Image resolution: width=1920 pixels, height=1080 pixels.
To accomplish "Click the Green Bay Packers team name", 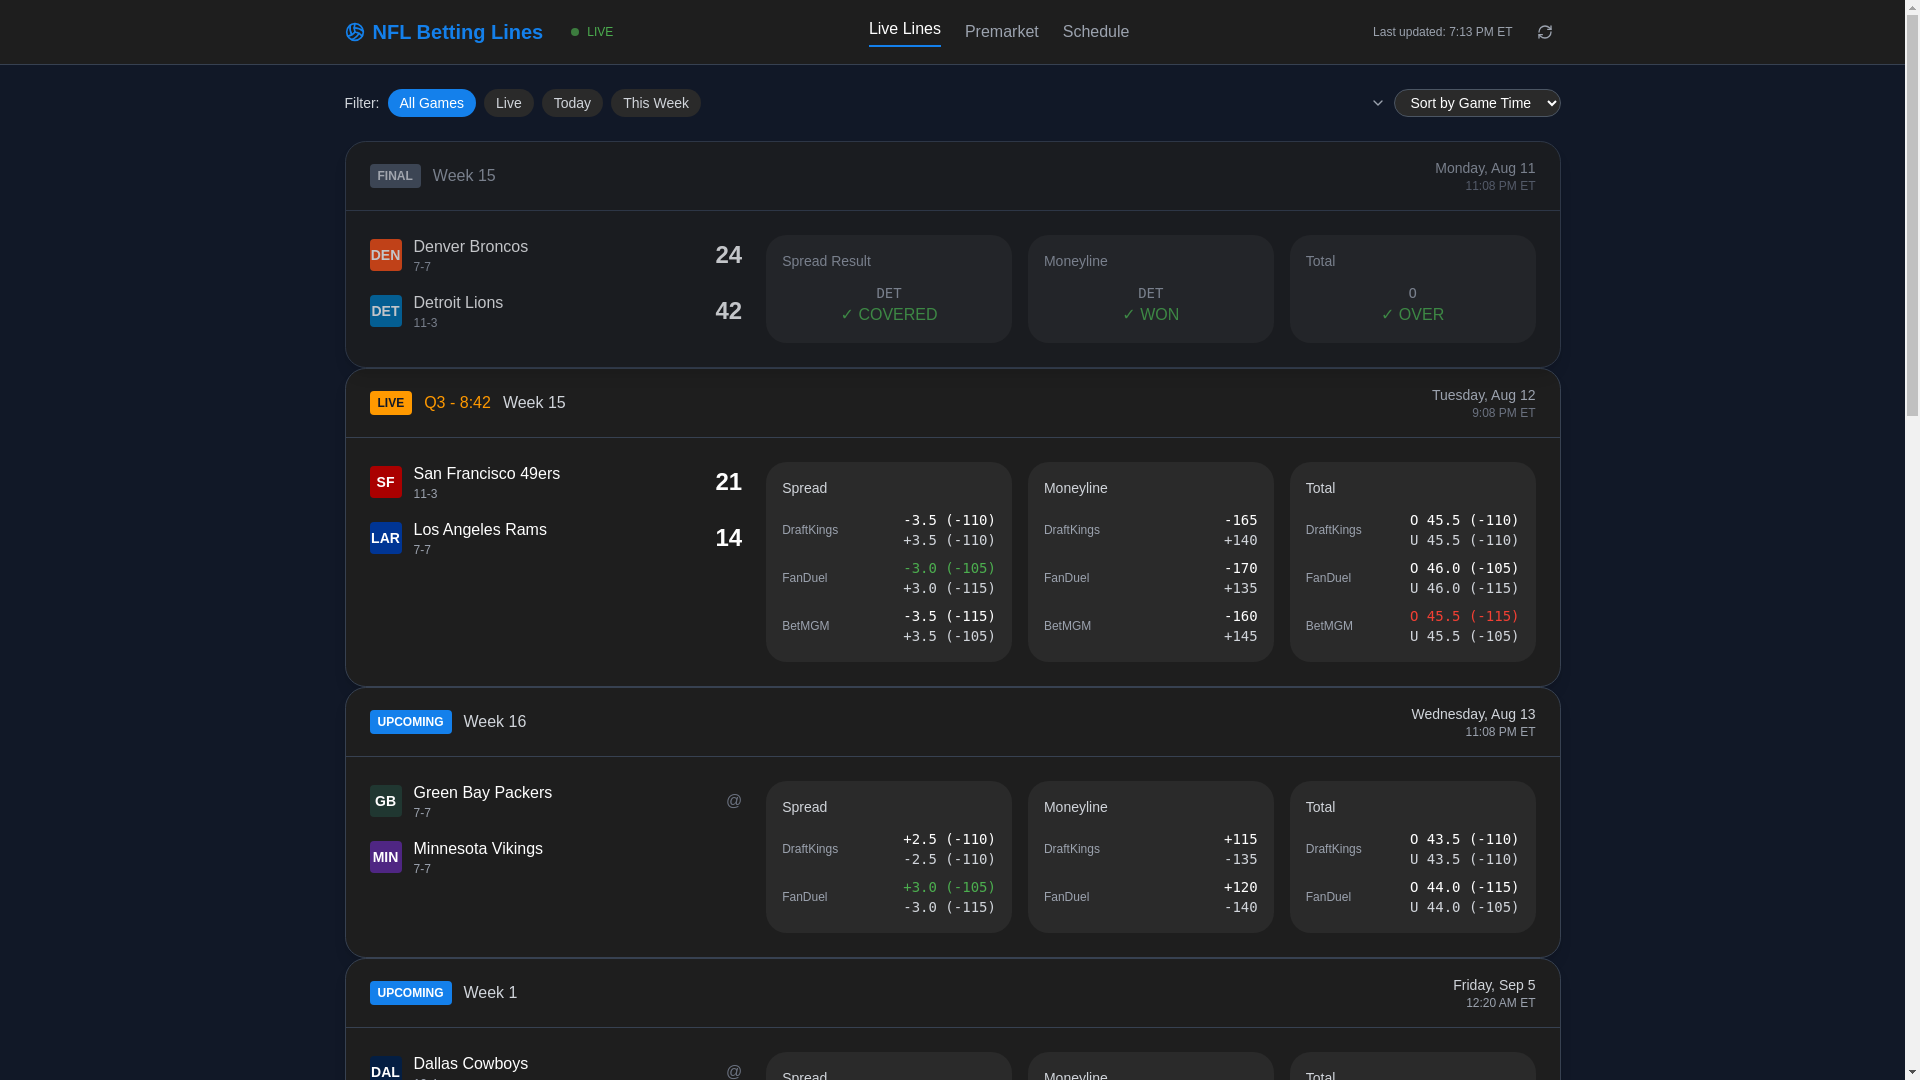I will pos(482,793).
